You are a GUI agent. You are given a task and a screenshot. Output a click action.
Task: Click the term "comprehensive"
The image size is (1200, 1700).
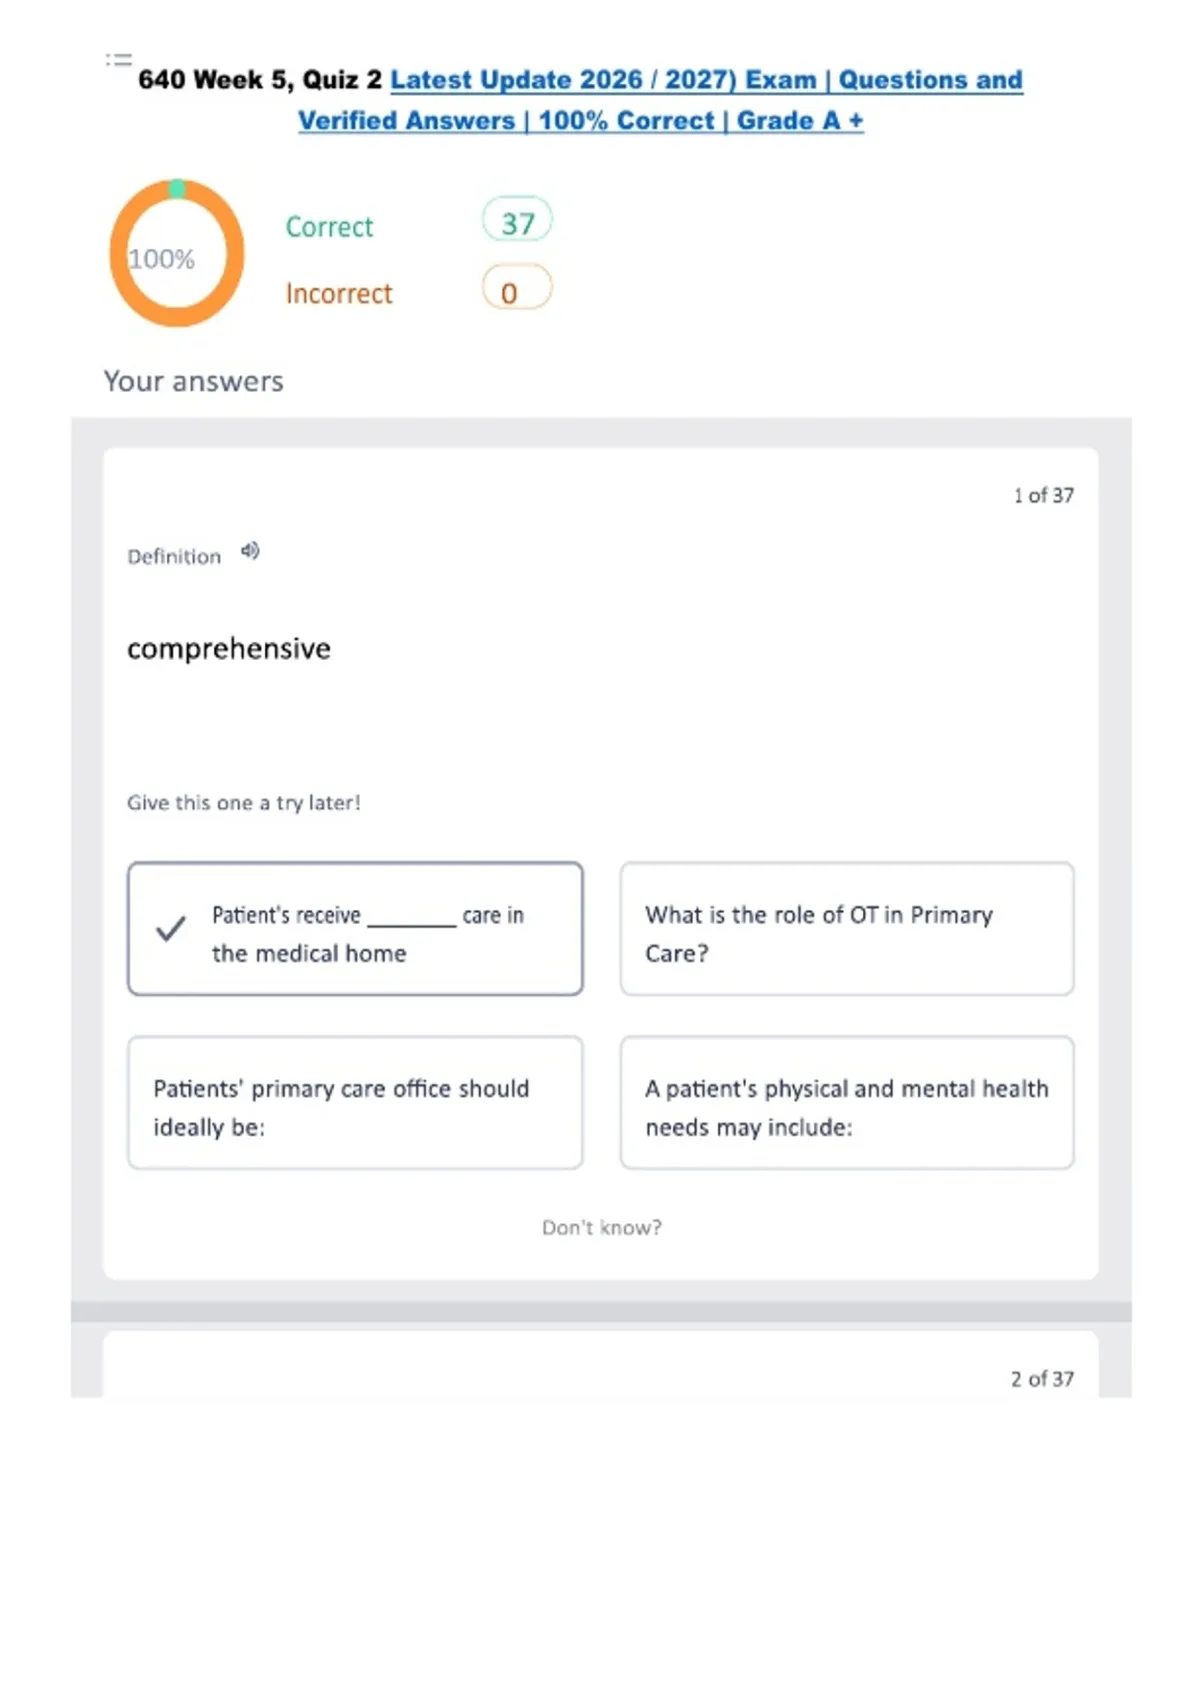click(x=229, y=648)
